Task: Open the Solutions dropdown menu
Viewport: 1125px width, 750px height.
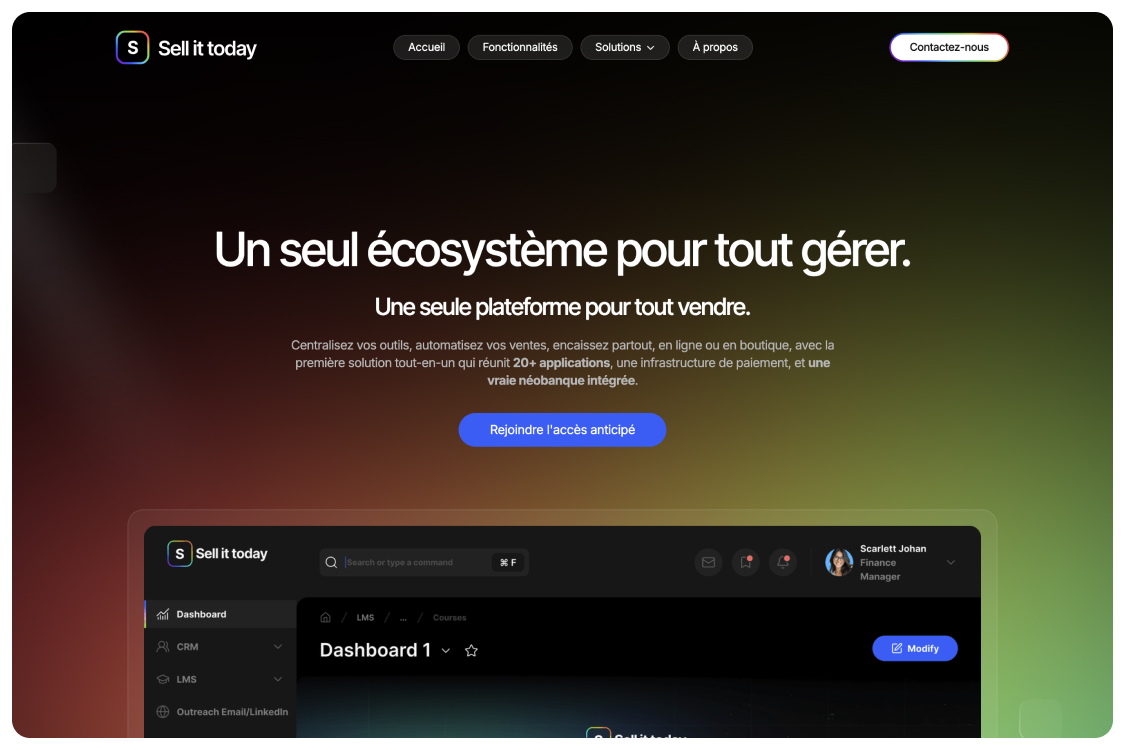Action: (x=625, y=47)
